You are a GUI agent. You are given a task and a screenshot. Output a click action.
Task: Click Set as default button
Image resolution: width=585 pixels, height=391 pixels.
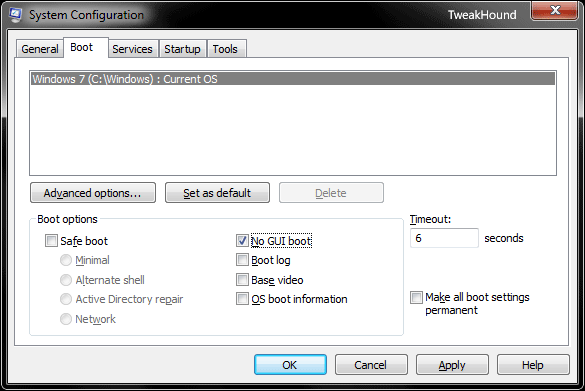[217, 193]
